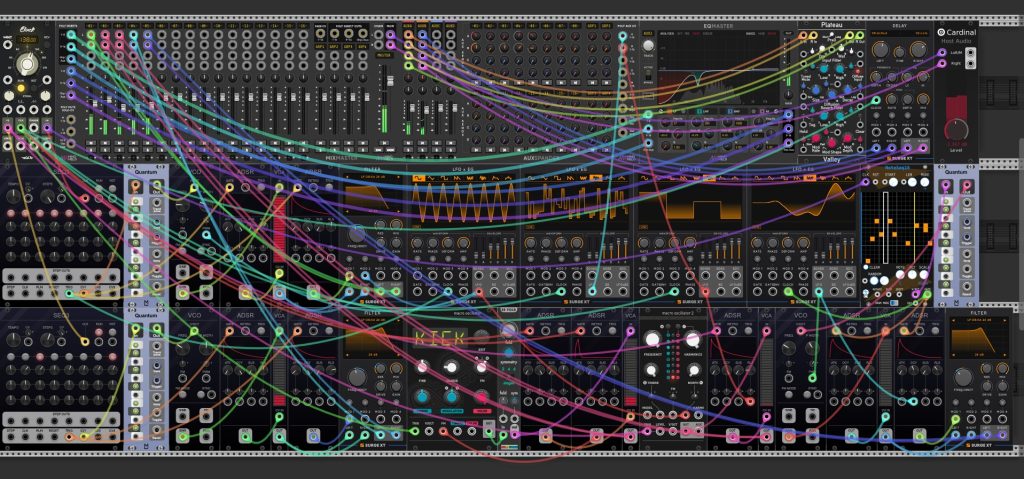Viewport: 1024px width, 479px height.
Task: Click the -01- track label on MixMaster
Action: (x=90, y=26)
